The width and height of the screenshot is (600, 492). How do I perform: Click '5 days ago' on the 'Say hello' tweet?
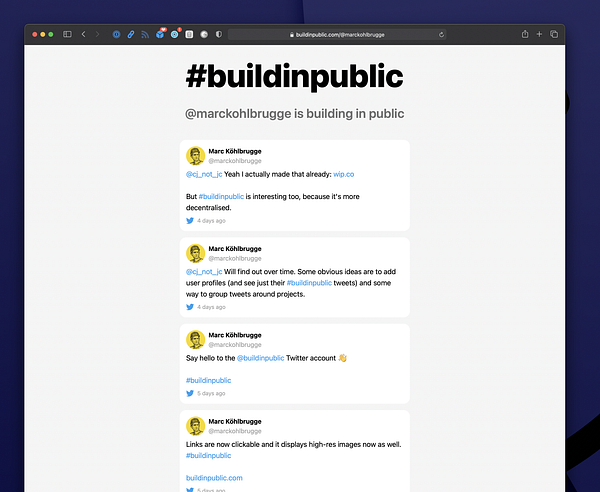(211, 393)
